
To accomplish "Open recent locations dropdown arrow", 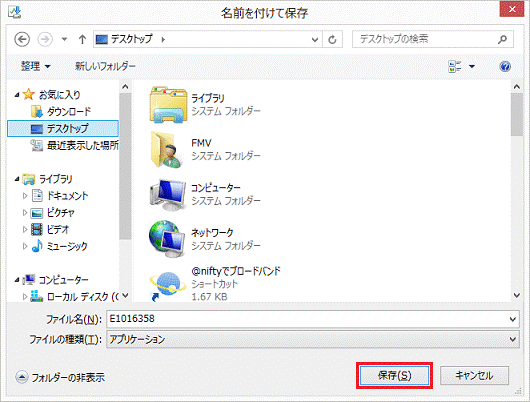I will [64, 40].
